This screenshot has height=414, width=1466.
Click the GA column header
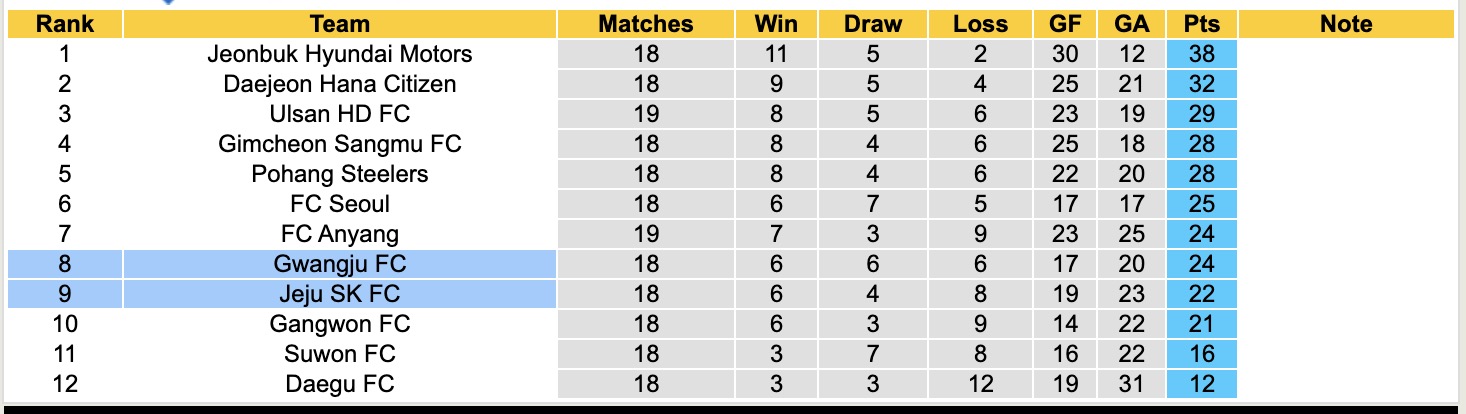pos(1131,24)
